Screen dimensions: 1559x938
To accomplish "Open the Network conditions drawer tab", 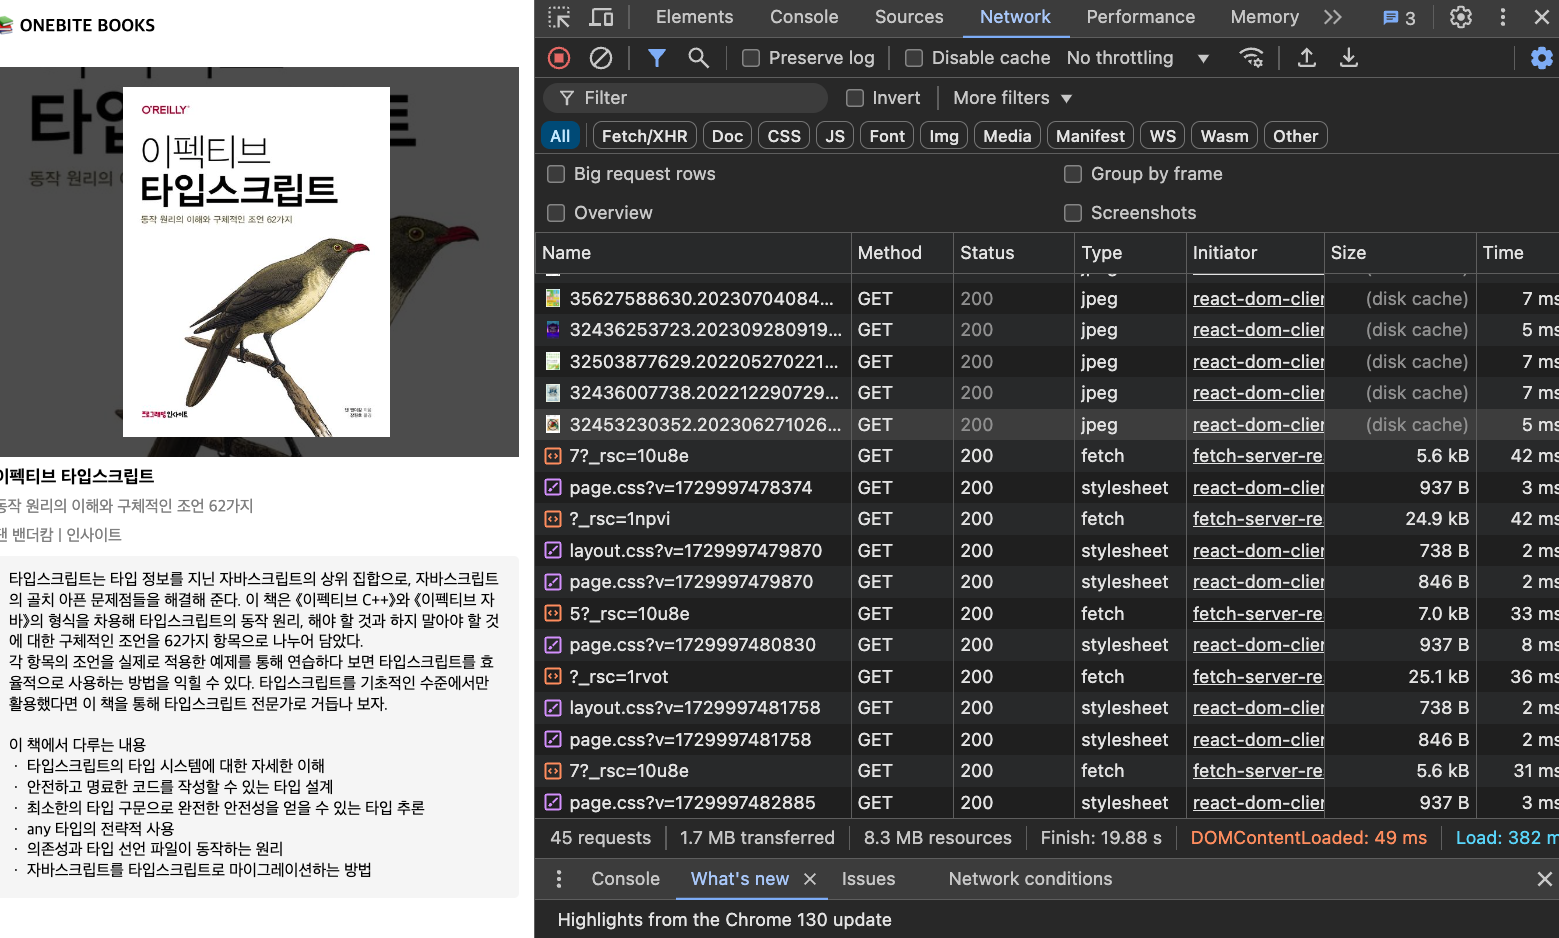I will [1030, 879].
